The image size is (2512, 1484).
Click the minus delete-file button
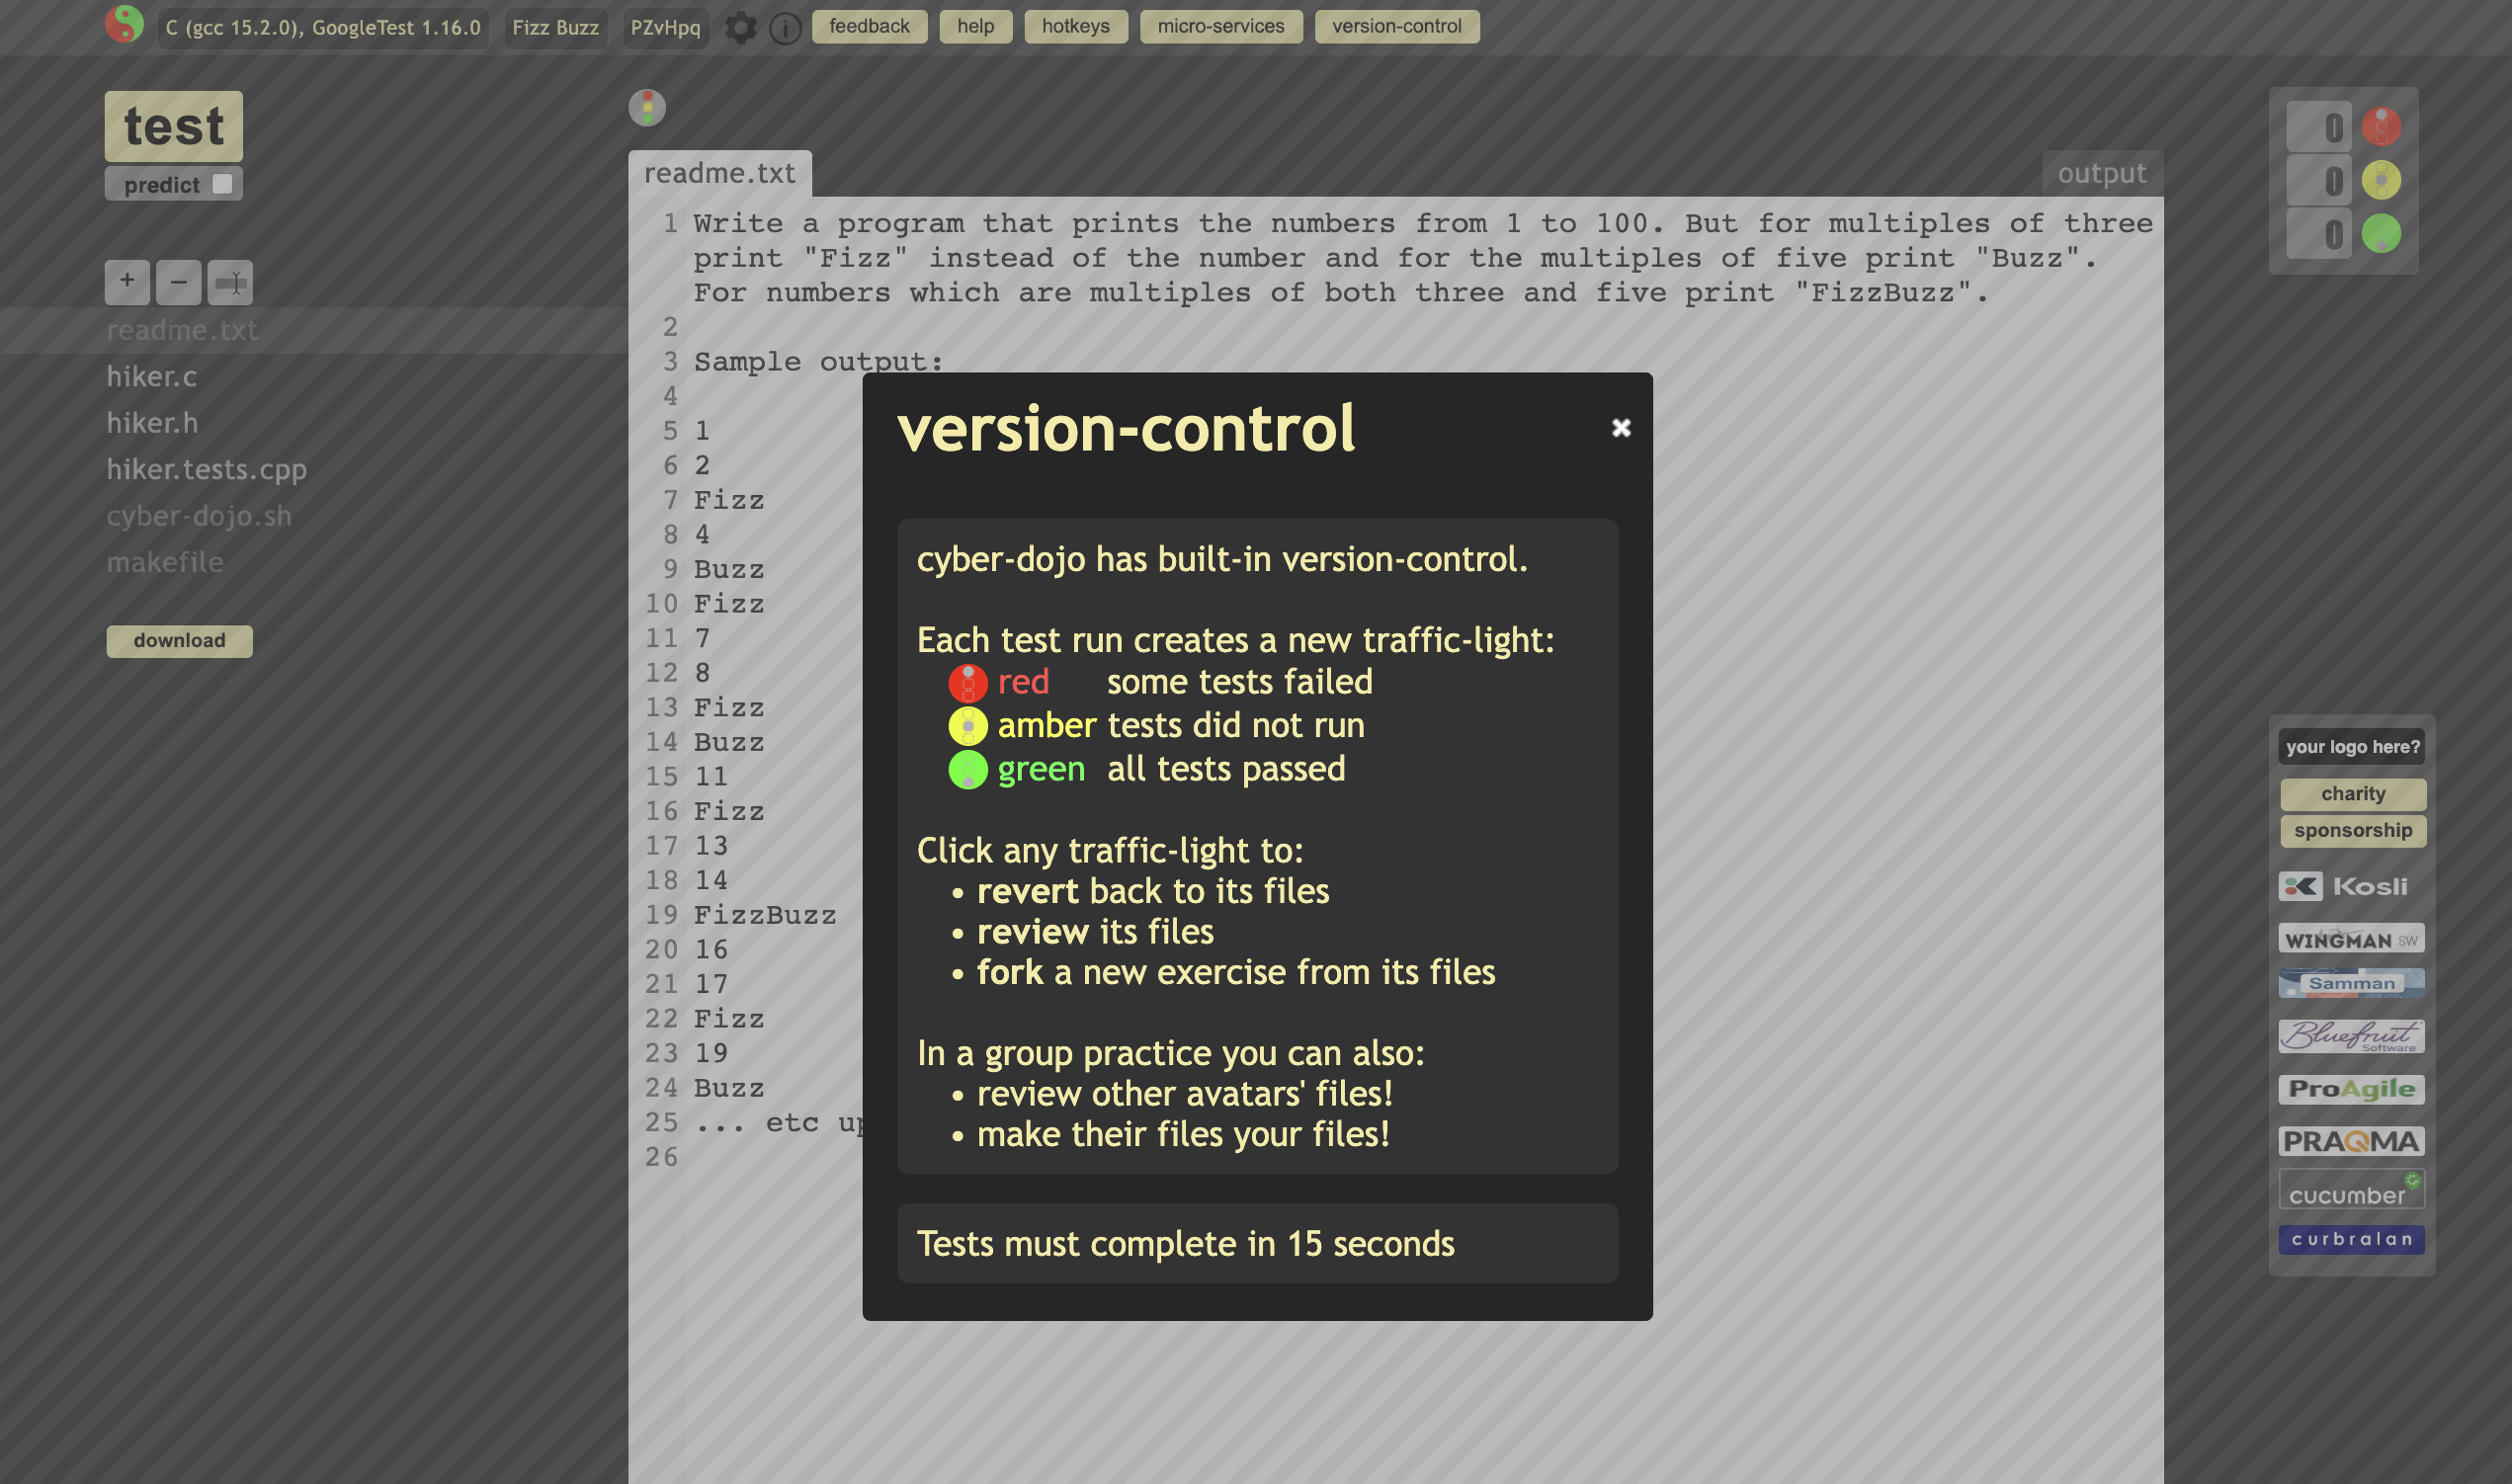[x=178, y=281]
